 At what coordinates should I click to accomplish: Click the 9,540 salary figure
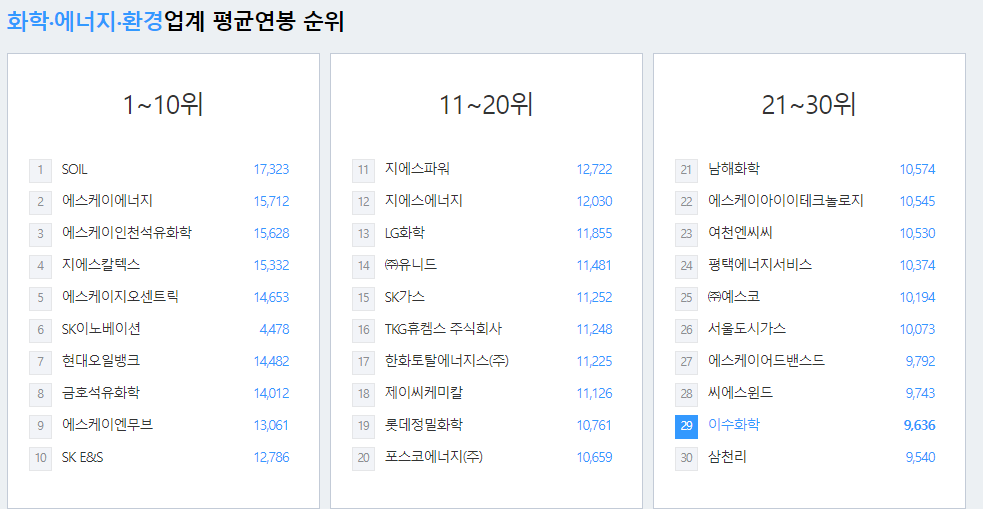pos(920,458)
